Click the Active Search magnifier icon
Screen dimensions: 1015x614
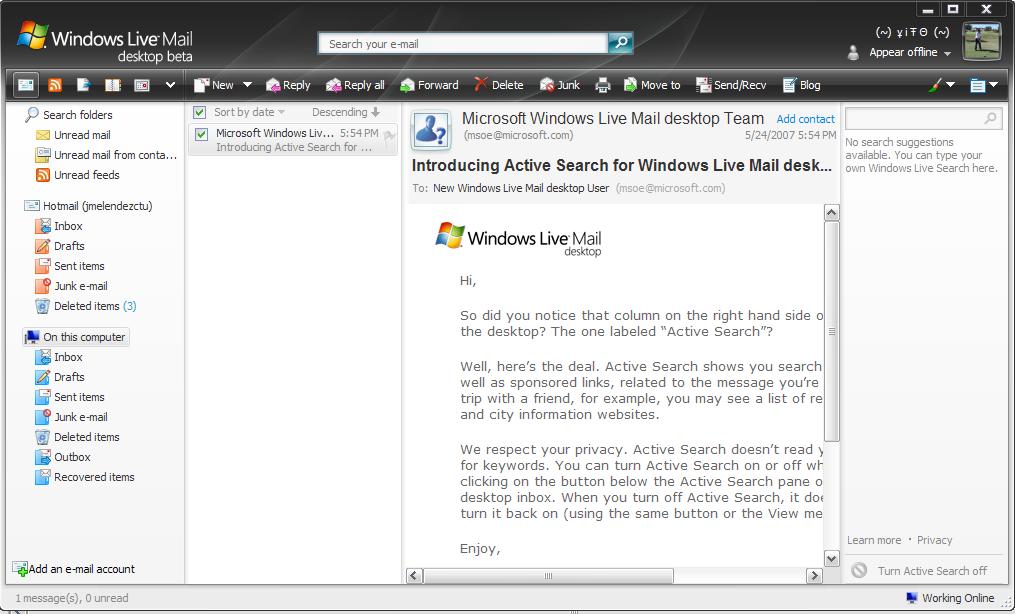pyautogui.click(x=990, y=118)
